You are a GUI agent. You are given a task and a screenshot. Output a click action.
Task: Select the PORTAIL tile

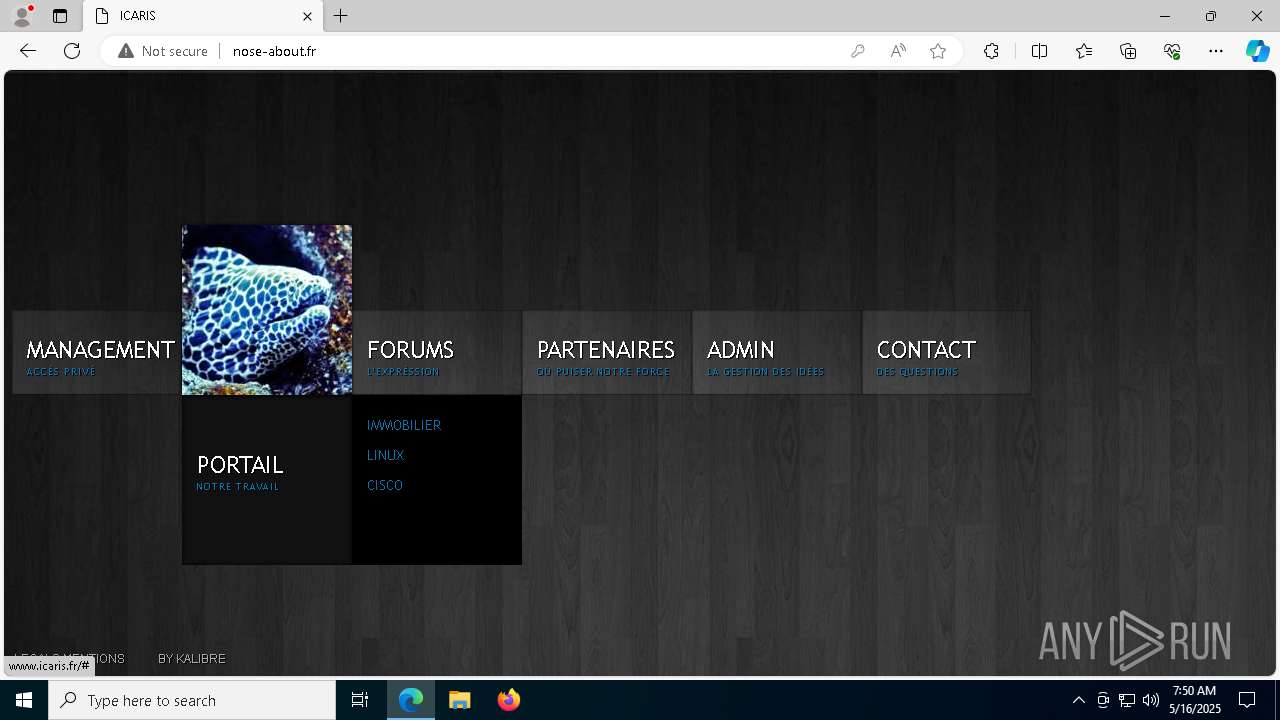click(267, 479)
